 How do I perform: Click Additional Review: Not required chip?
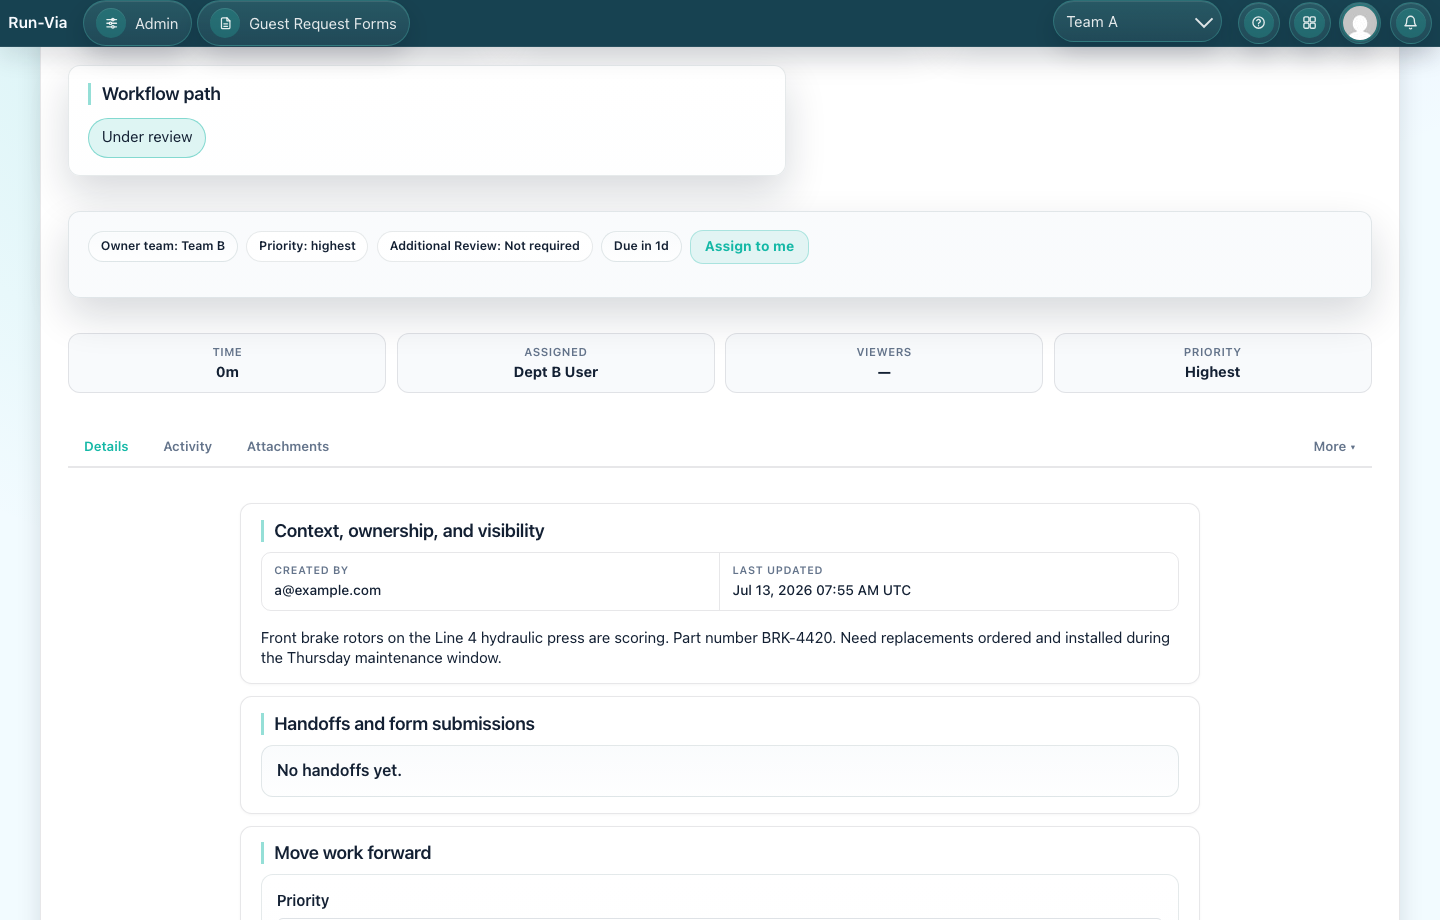(485, 246)
